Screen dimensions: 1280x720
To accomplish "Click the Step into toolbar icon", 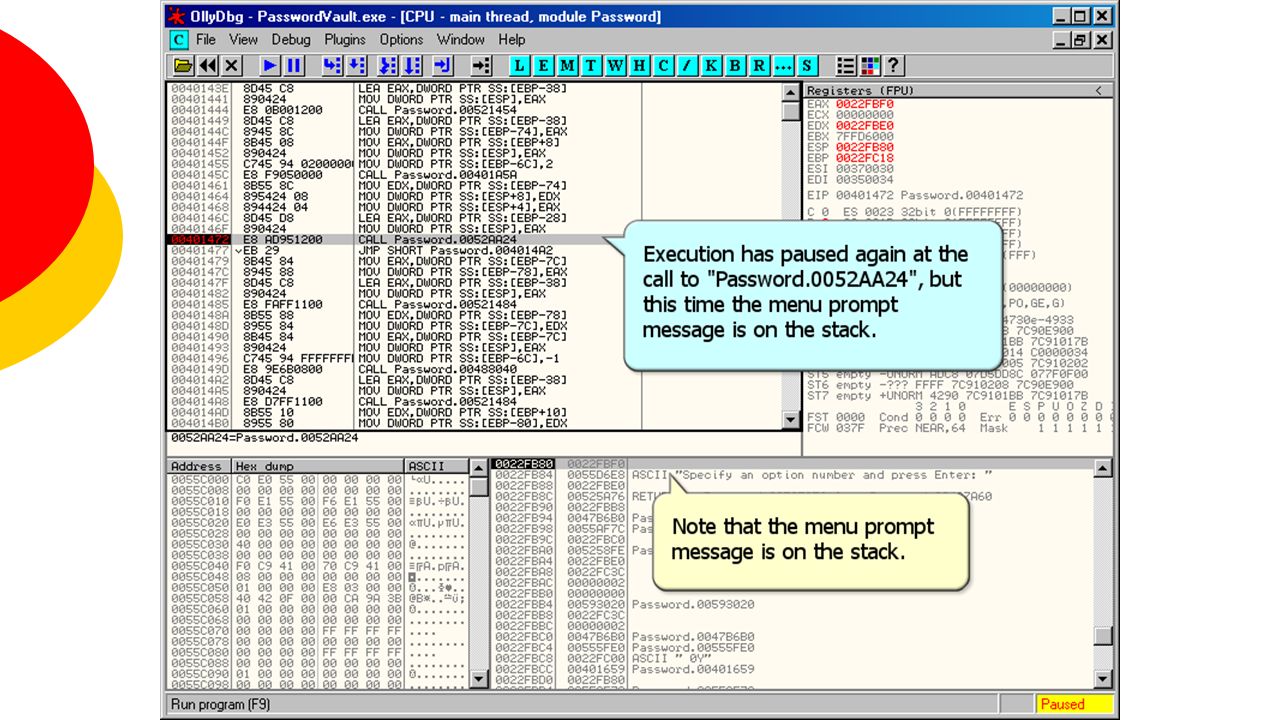I will click(x=332, y=66).
